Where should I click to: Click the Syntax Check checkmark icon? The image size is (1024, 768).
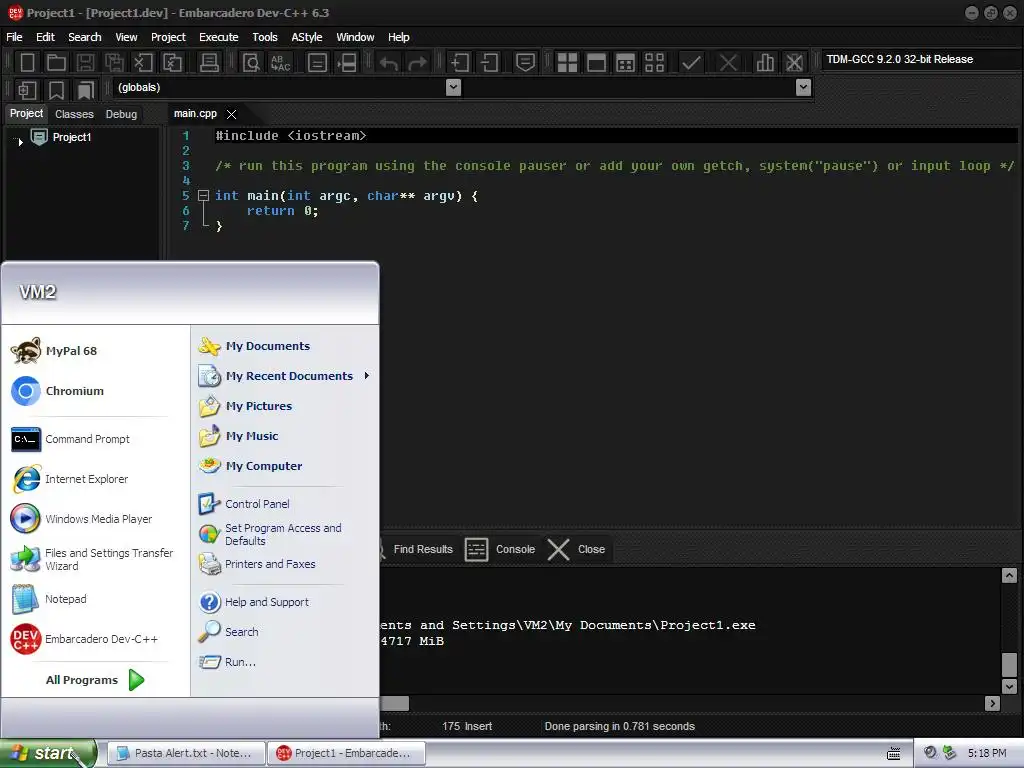tap(691, 63)
